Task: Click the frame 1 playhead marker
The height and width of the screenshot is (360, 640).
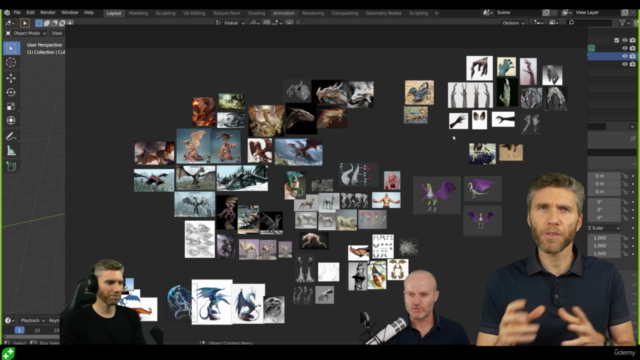Action: click(20, 330)
